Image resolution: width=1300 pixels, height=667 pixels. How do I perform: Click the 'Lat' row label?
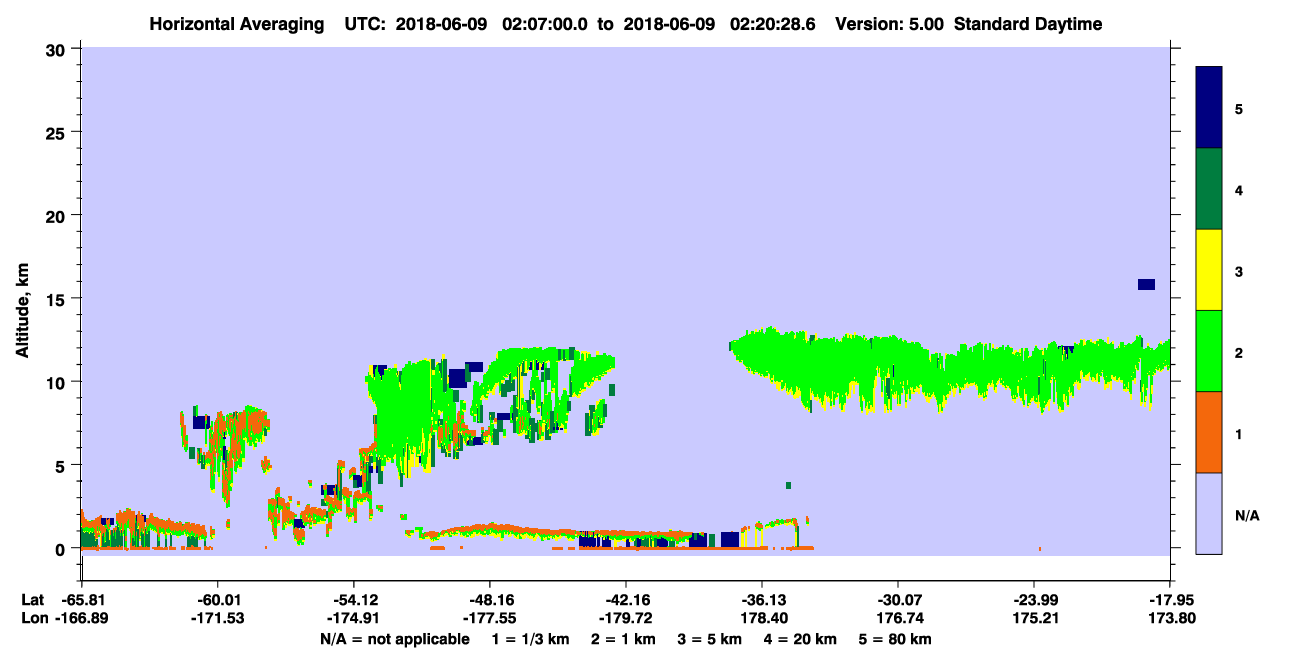[32, 599]
